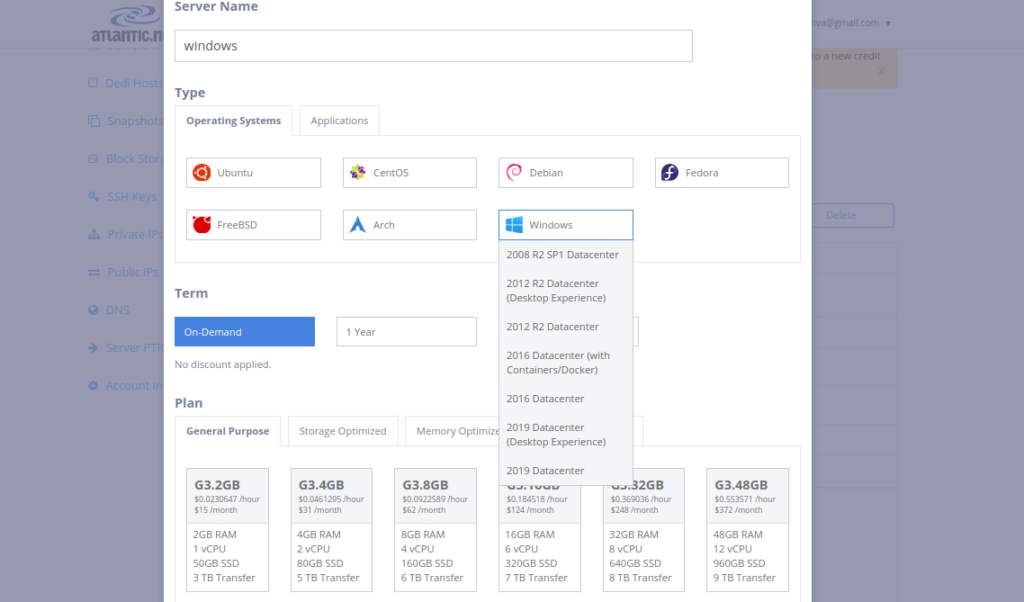
Task: Click the Account gear icon
Action: click(x=93, y=386)
